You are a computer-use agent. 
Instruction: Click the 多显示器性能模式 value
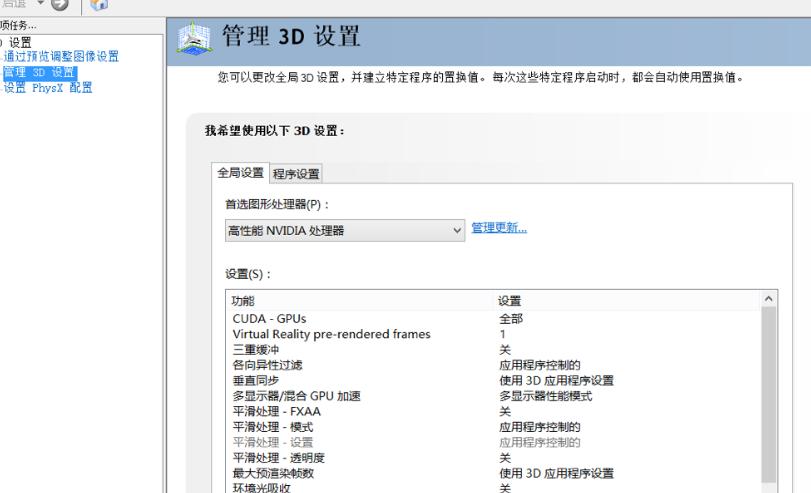point(546,396)
